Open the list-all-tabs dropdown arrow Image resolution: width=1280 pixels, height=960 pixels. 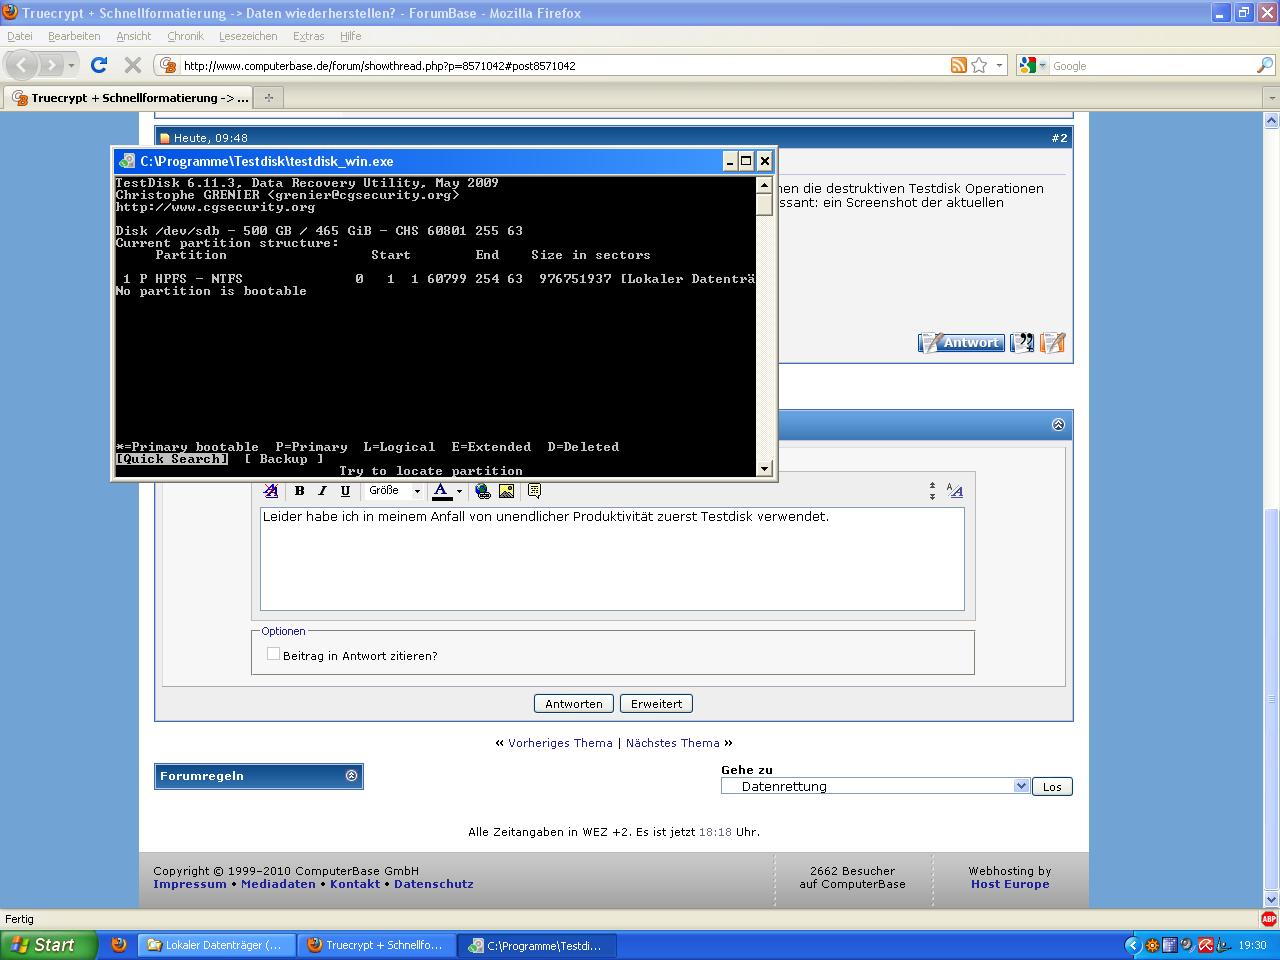[1271, 98]
